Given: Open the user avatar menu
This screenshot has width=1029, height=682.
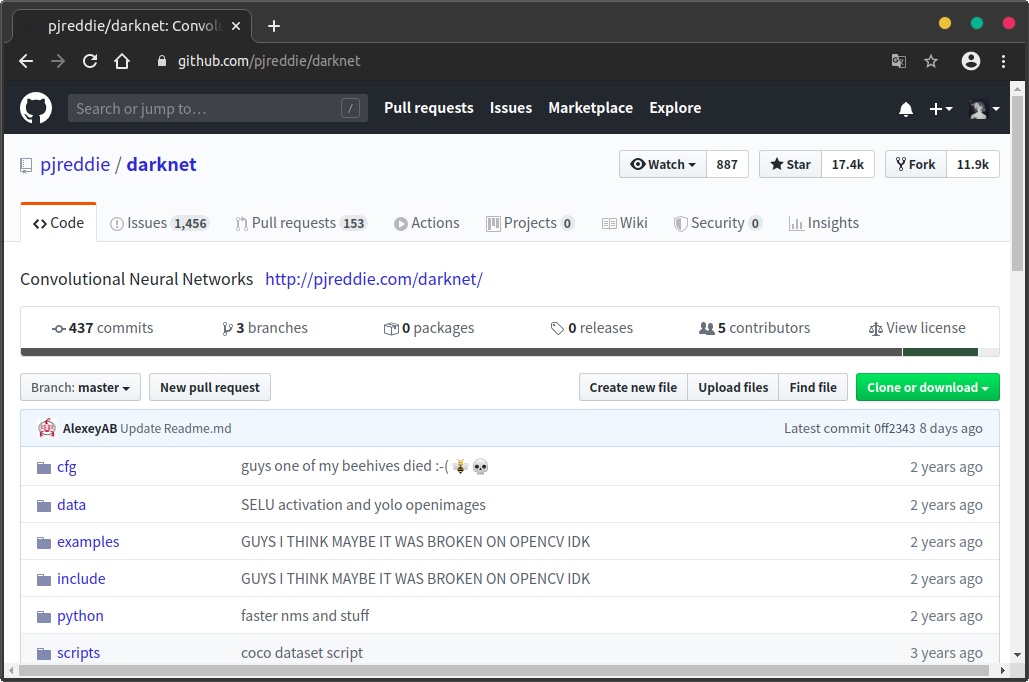Looking at the screenshot, I should 984,109.
